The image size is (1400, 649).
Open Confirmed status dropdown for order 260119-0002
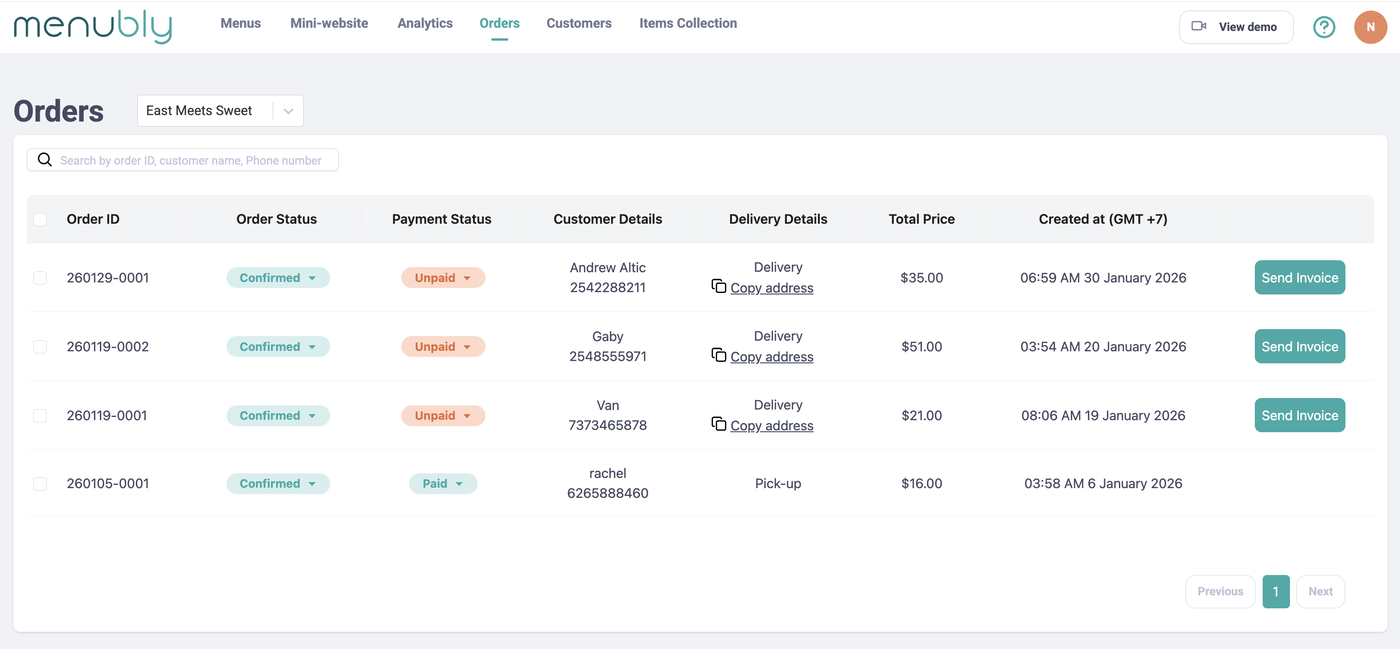point(278,347)
